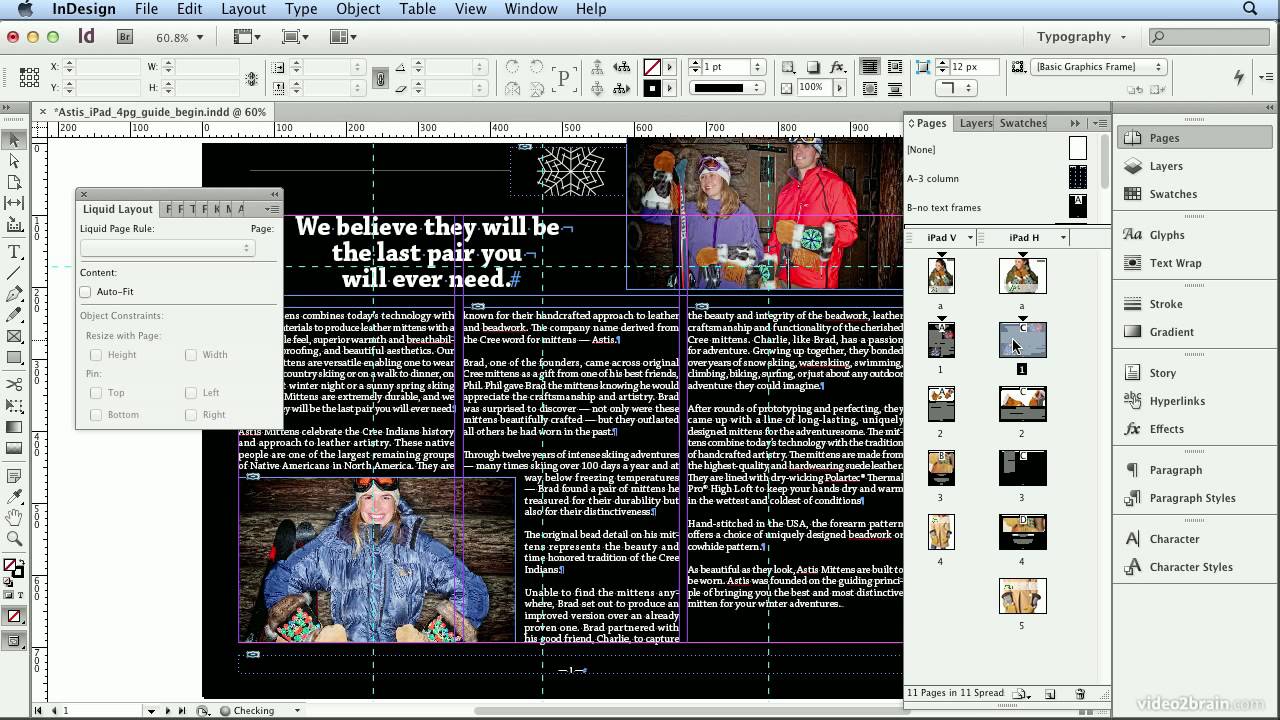Create new page in Pages panel
This screenshot has width=1280, height=720.
click(1050, 693)
